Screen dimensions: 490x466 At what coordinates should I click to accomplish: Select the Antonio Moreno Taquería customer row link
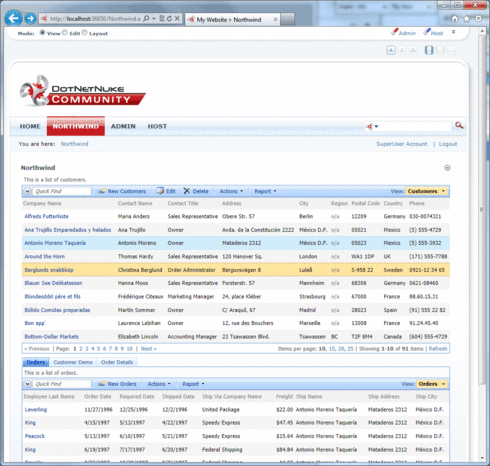coord(55,243)
